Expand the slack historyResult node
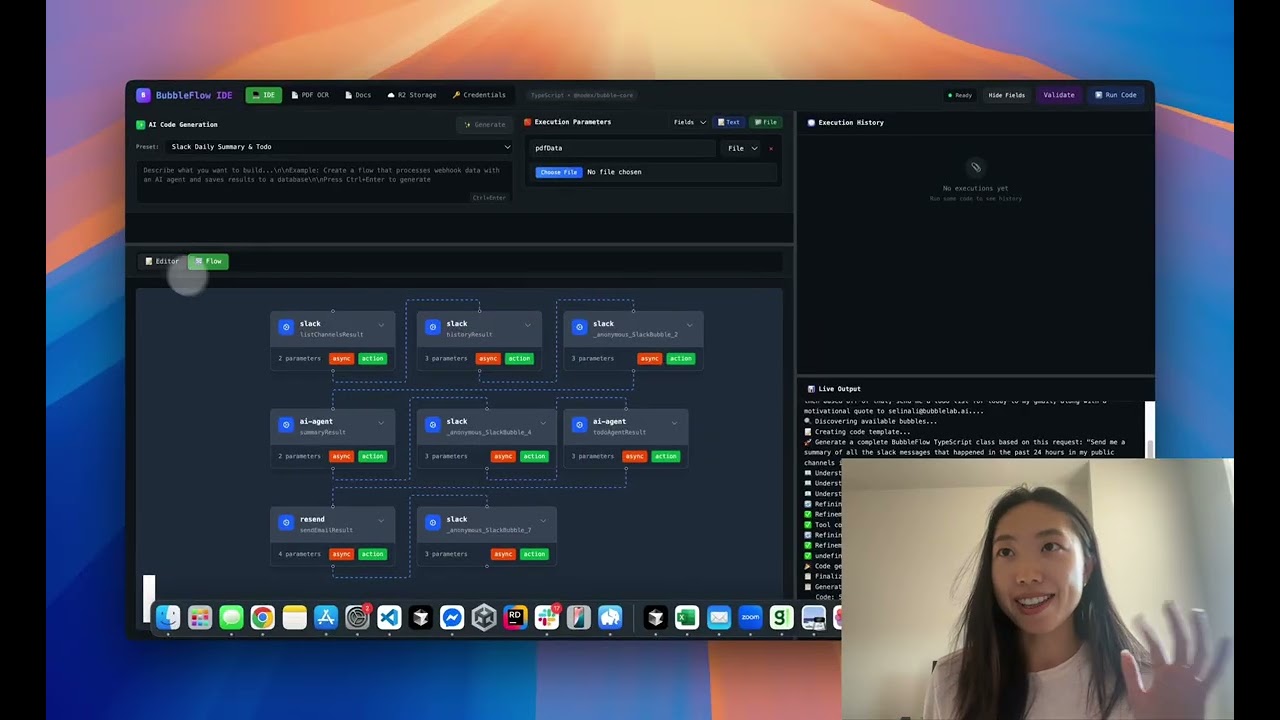 [528, 325]
